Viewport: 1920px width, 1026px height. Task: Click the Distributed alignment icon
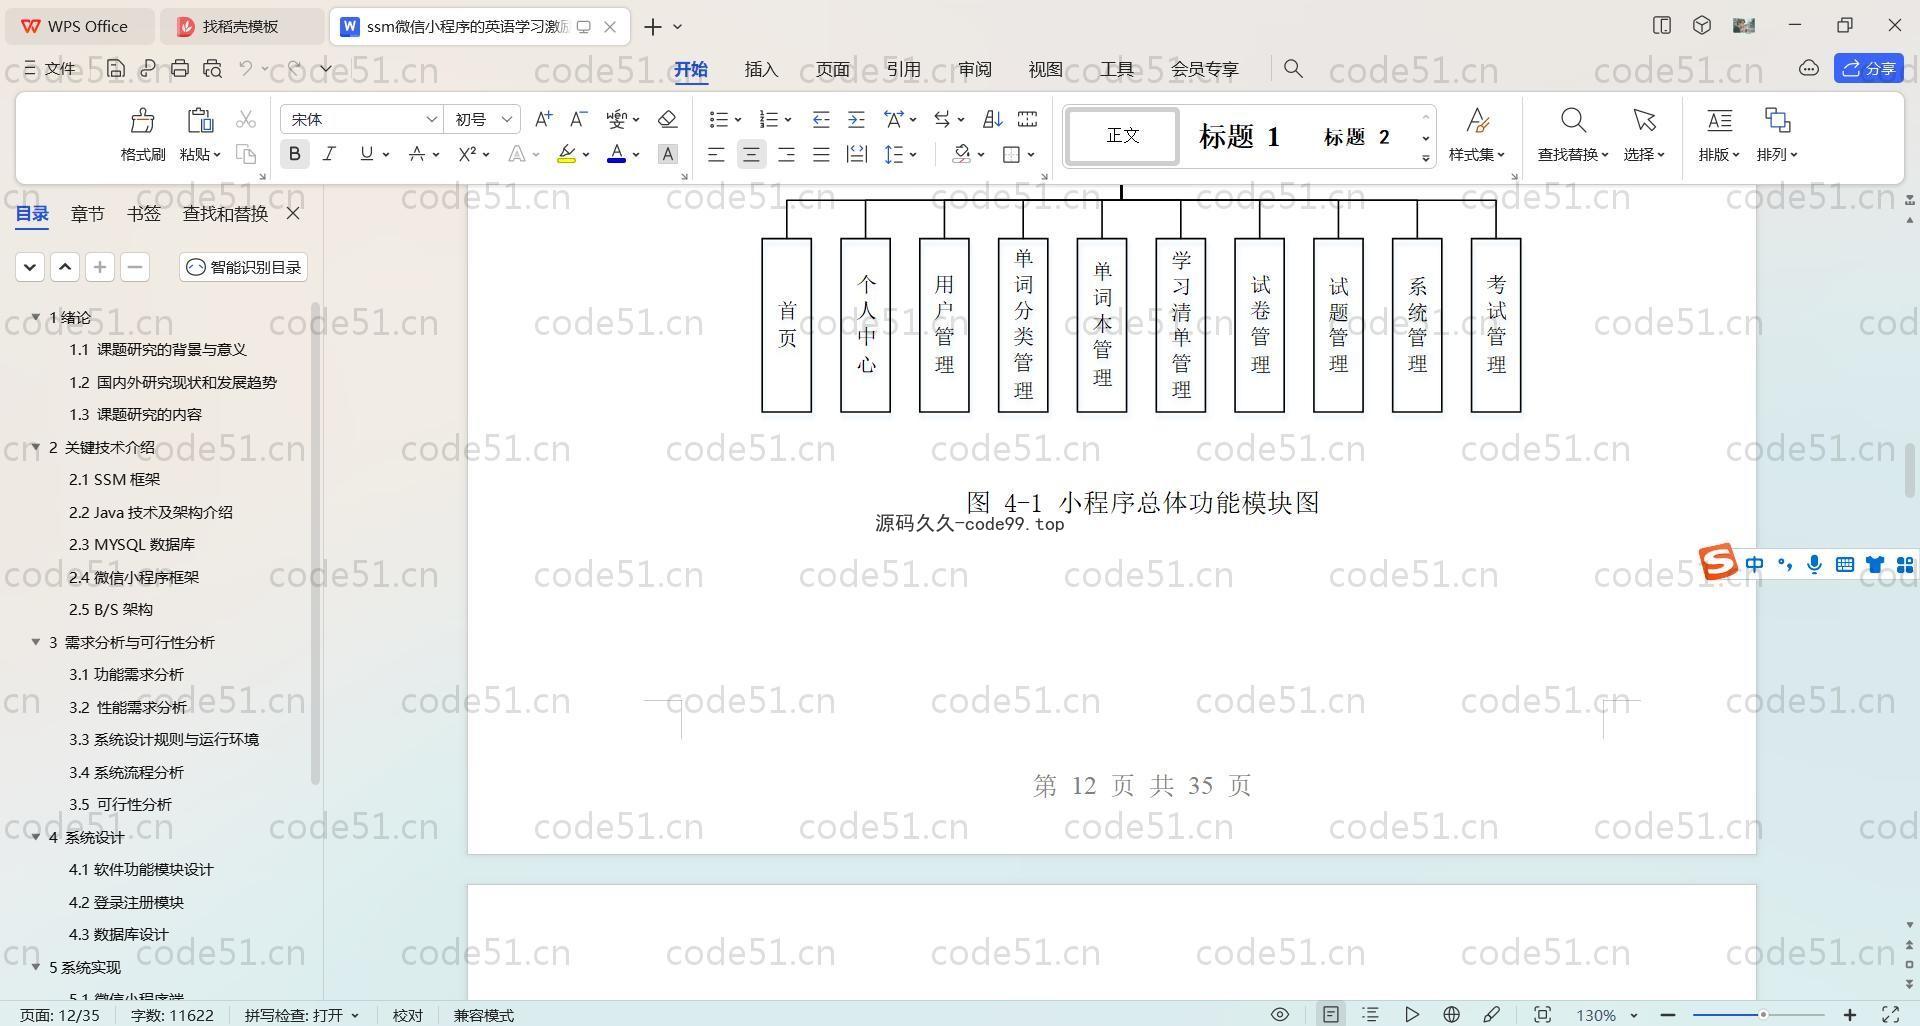[857, 154]
